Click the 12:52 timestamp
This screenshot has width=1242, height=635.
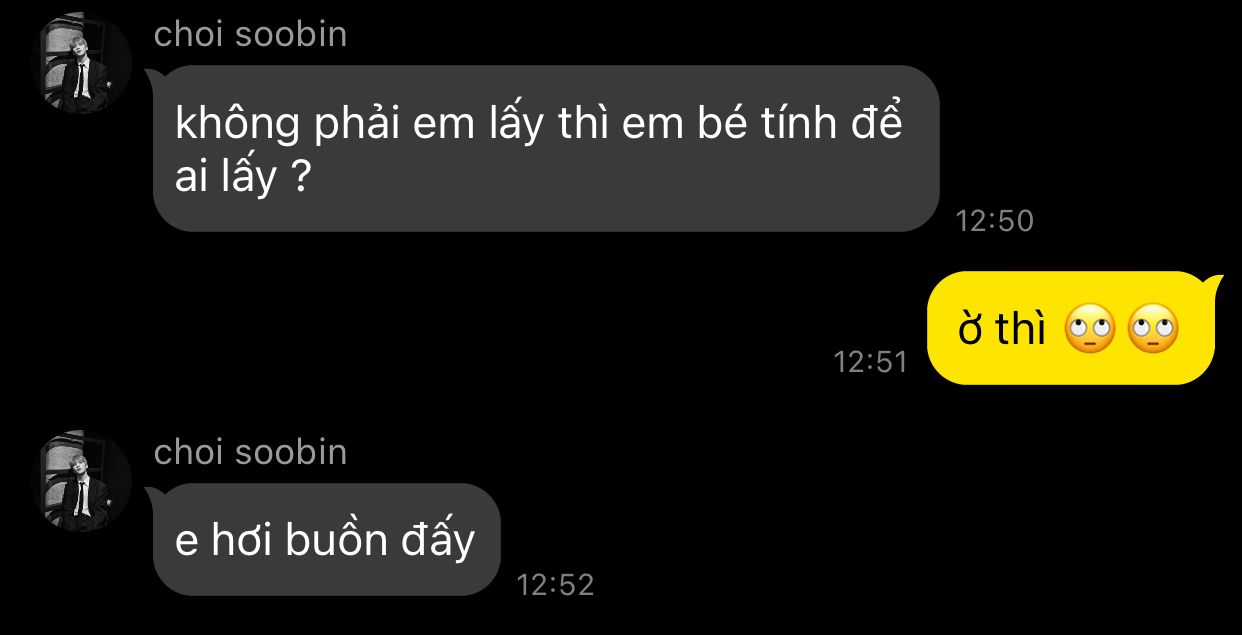555,585
